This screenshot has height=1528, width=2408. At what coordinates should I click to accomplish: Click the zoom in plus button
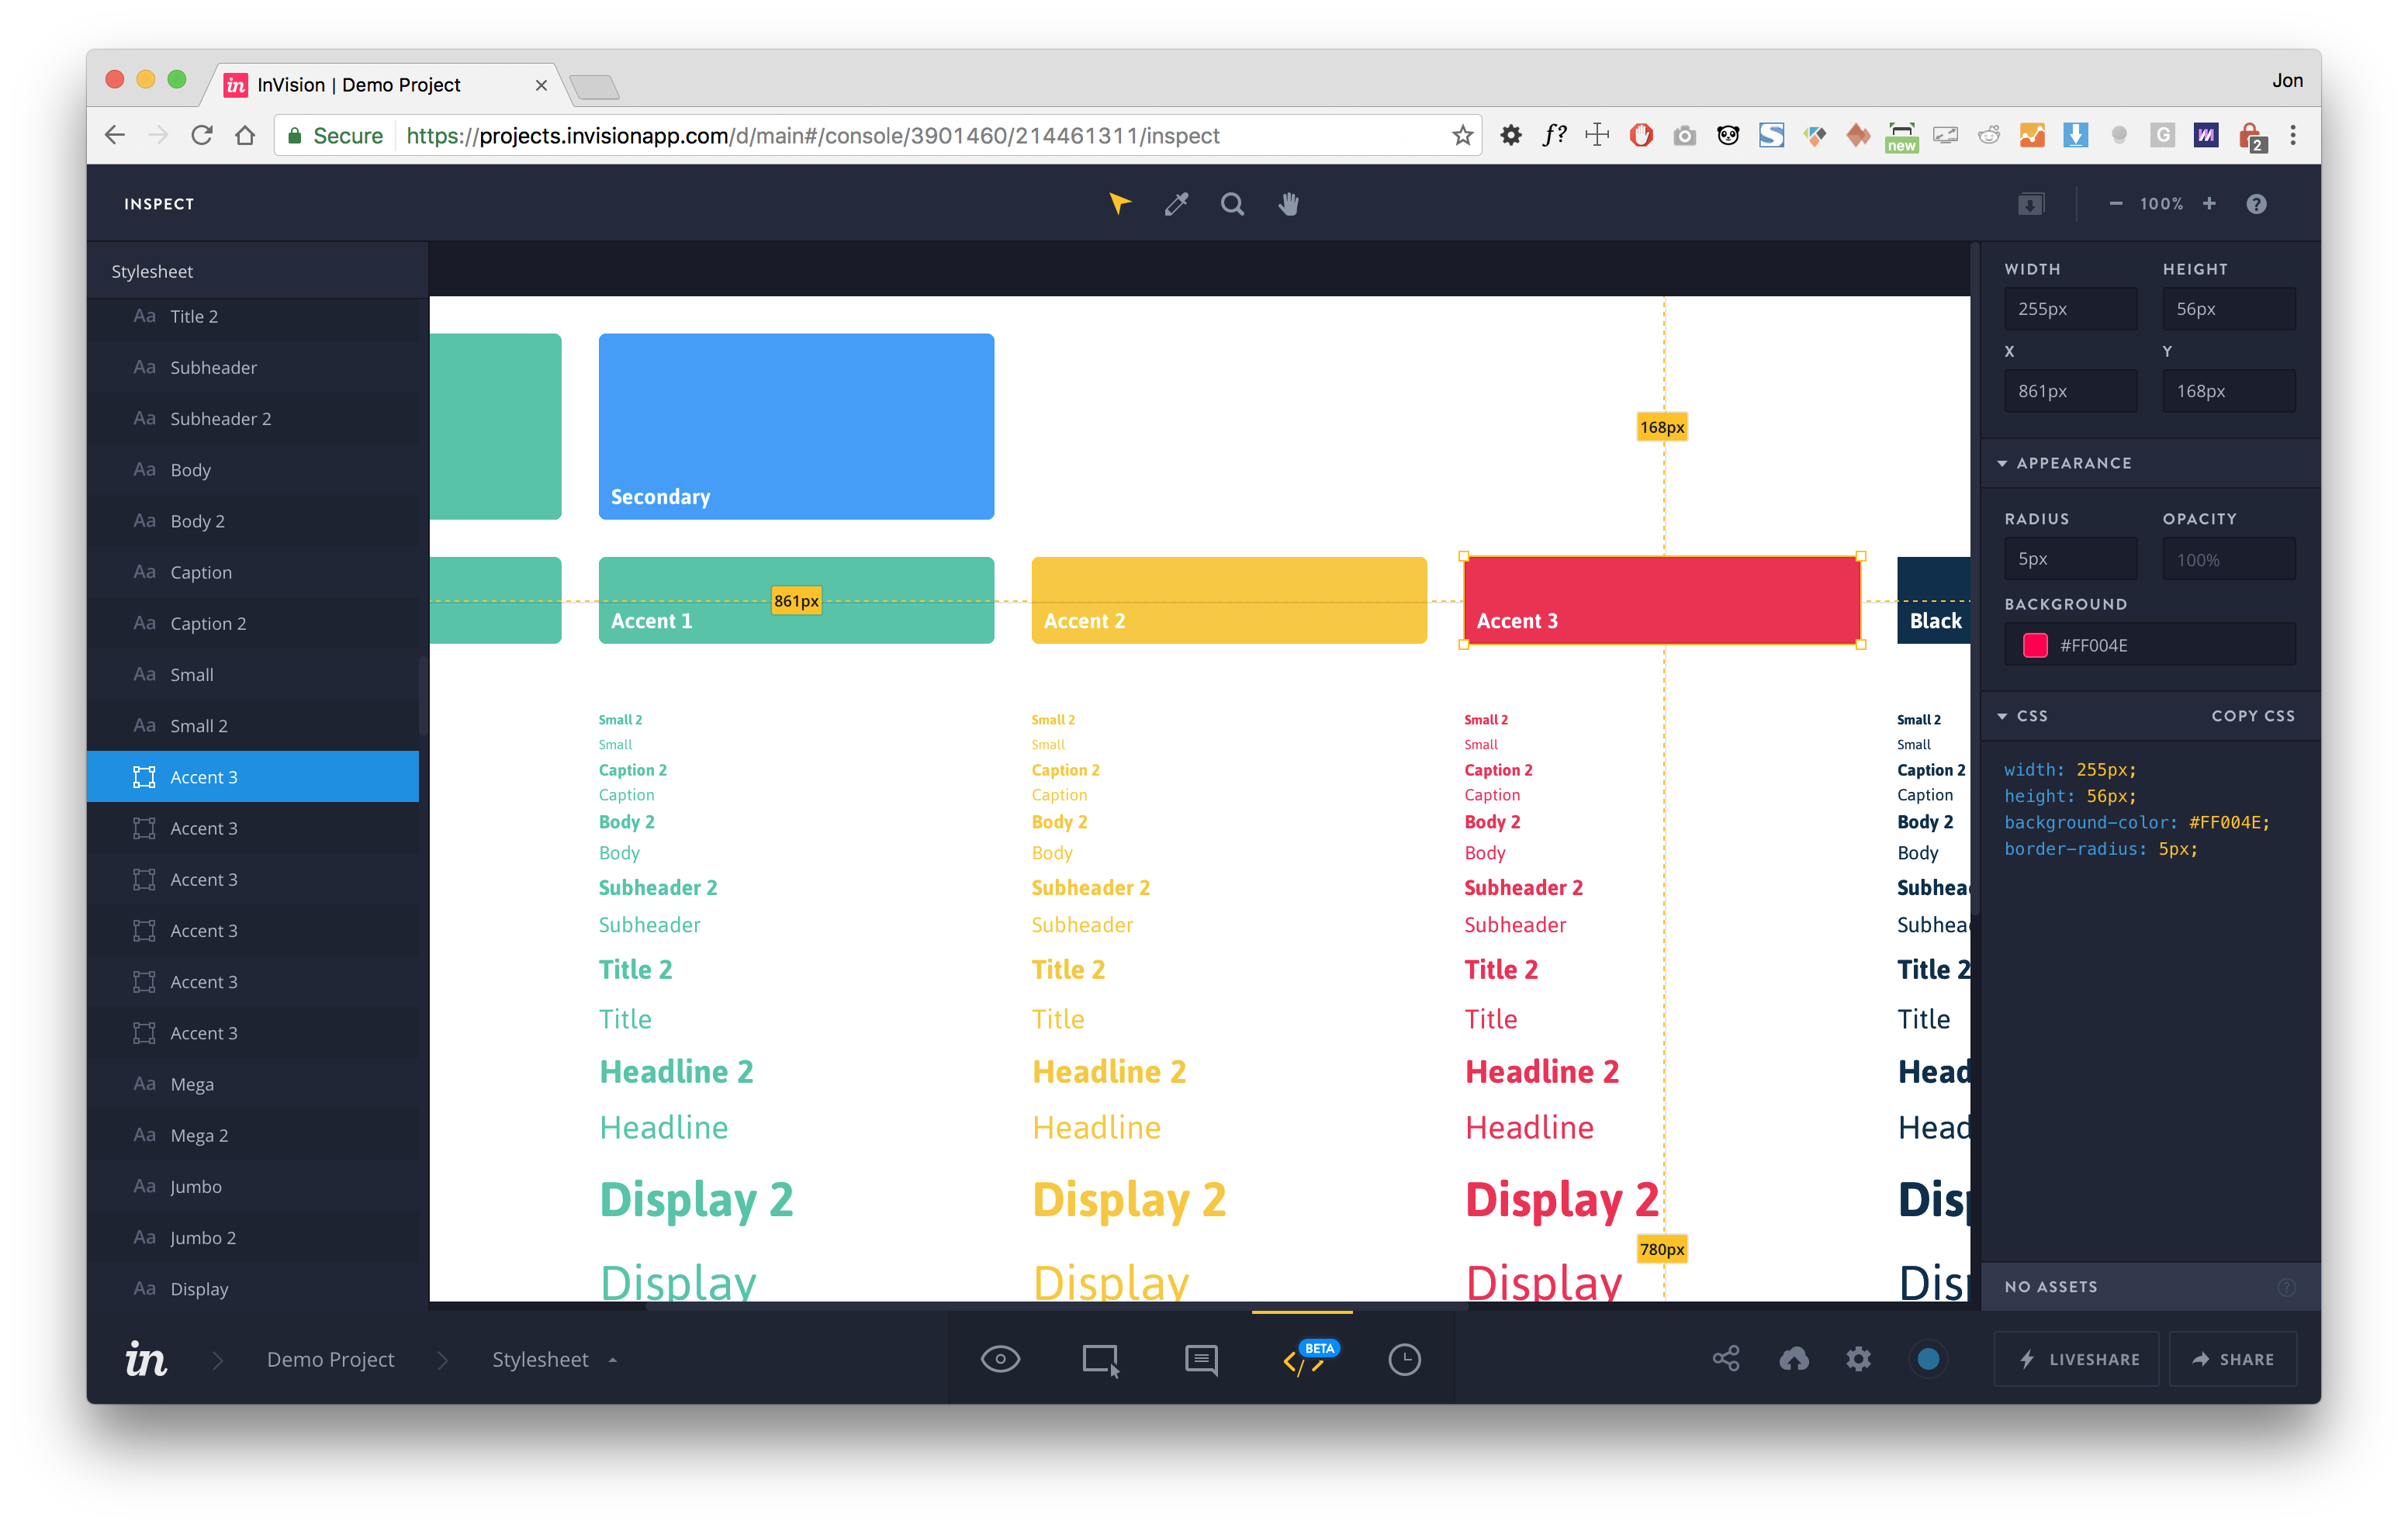pos(2209,204)
